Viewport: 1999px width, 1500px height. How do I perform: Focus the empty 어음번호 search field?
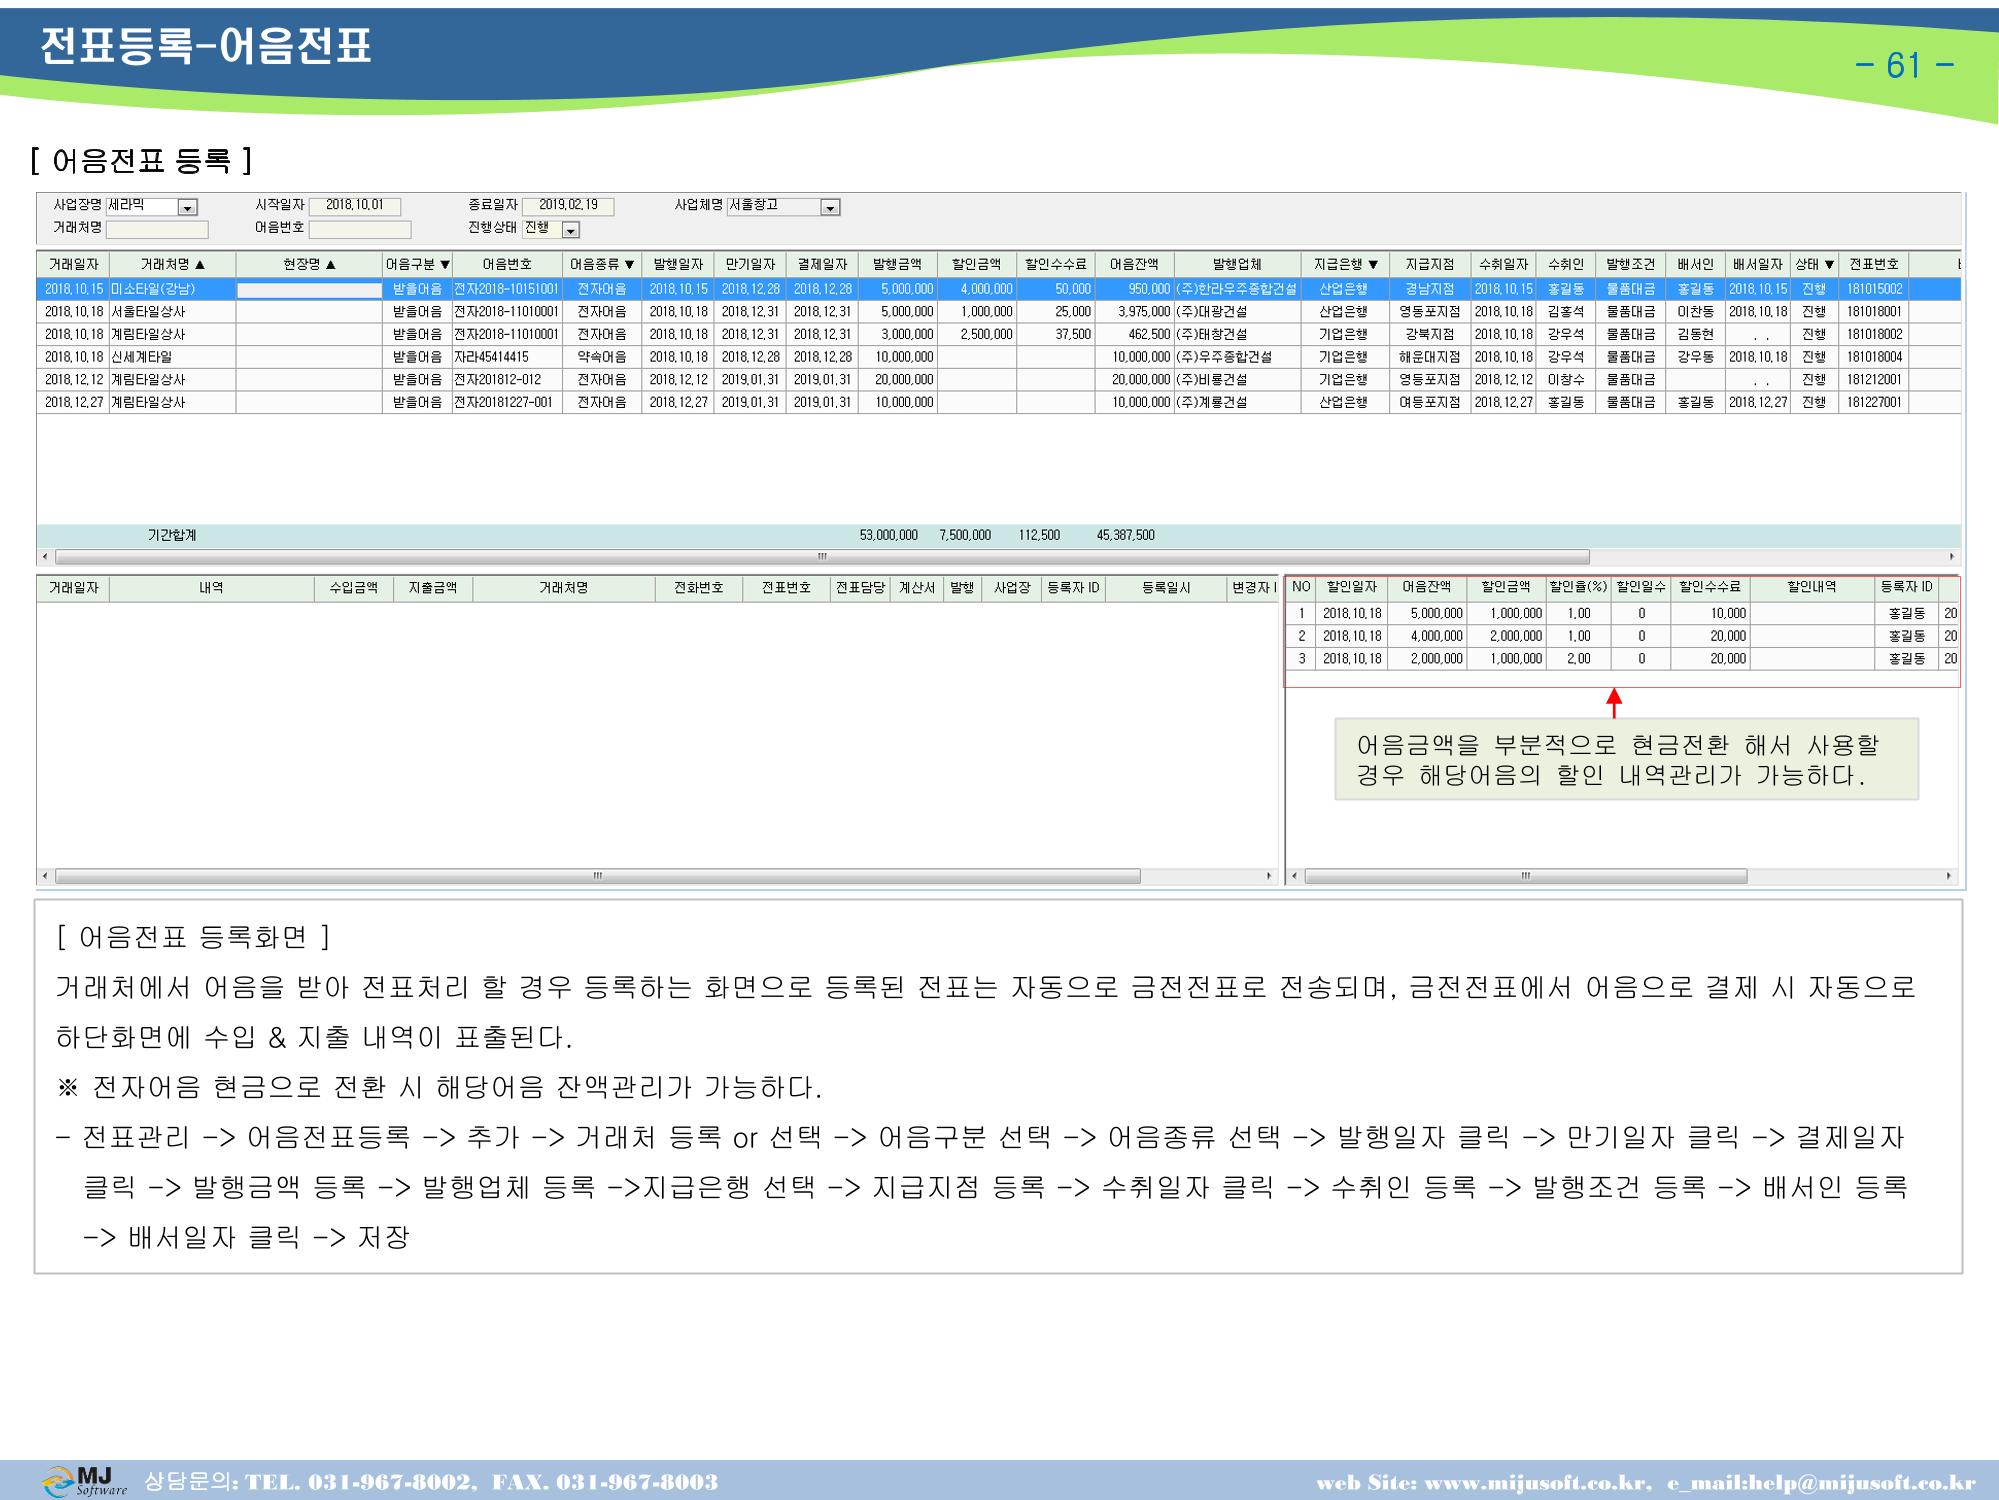pyautogui.click(x=360, y=229)
